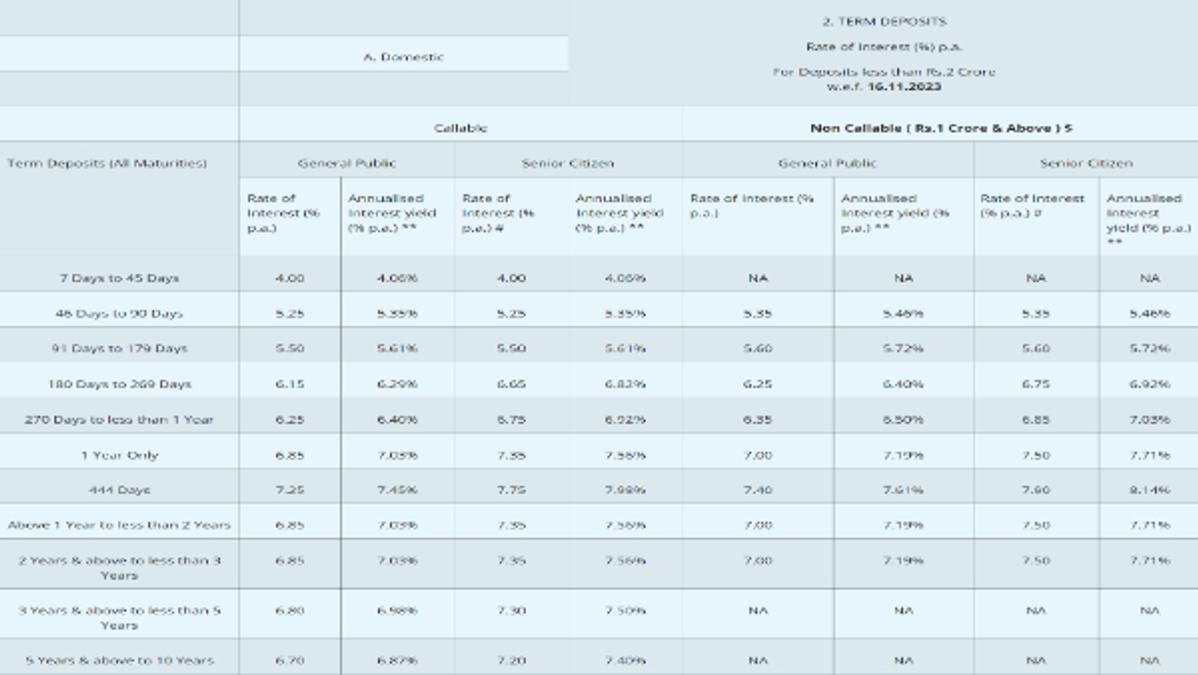This screenshot has width=1198, height=675.
Task: Select 6.75 rate in 180 Days to 269 Days row
Action: click(x=1035, y=384)
